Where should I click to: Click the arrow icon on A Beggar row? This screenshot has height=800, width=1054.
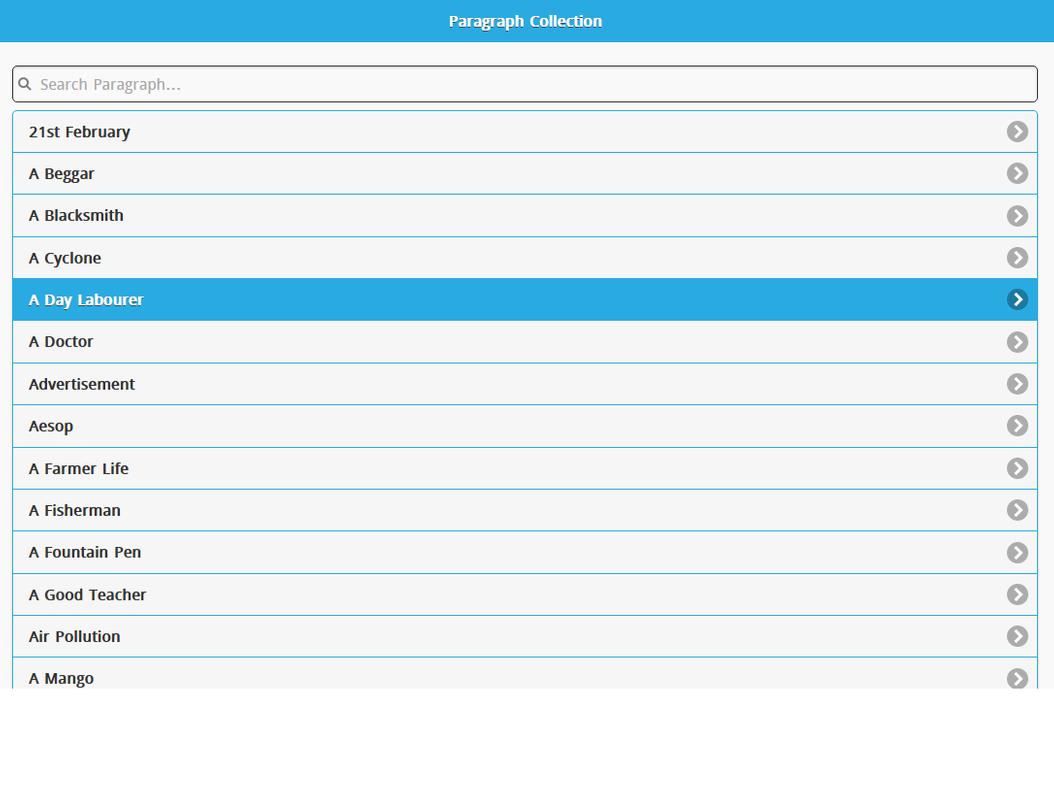pyautogui.click(x=1016, y=173)
